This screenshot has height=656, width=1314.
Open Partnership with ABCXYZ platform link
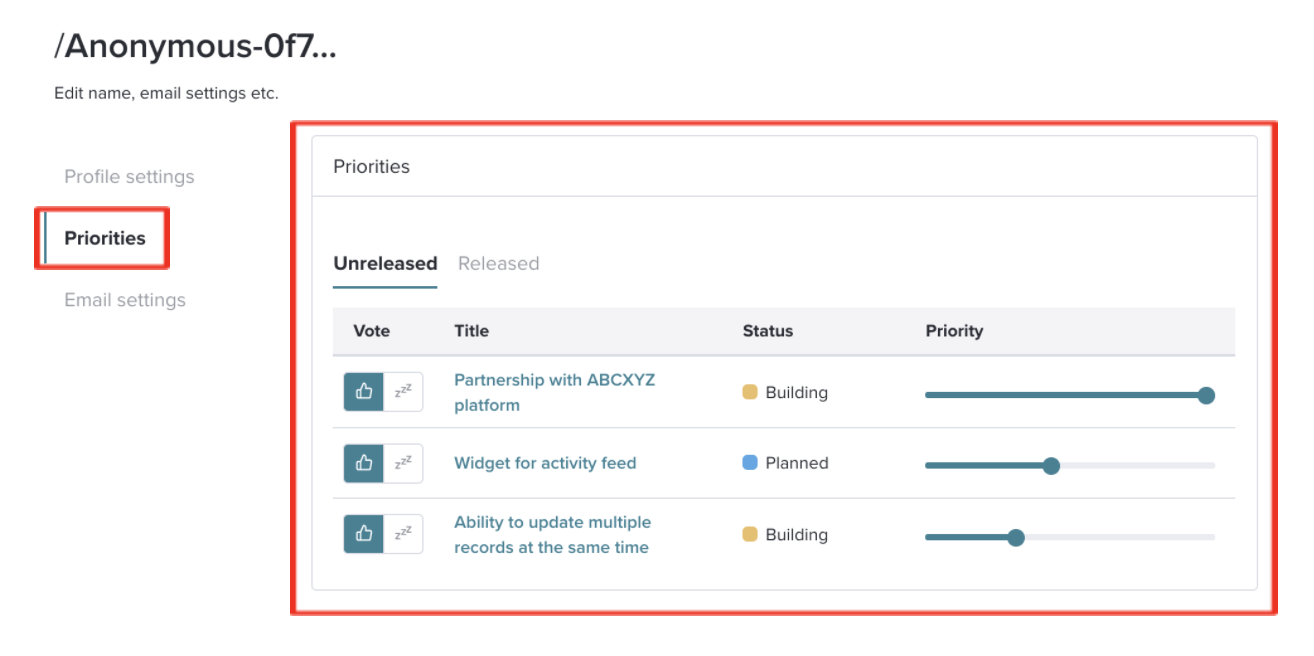tap(554, 393)
